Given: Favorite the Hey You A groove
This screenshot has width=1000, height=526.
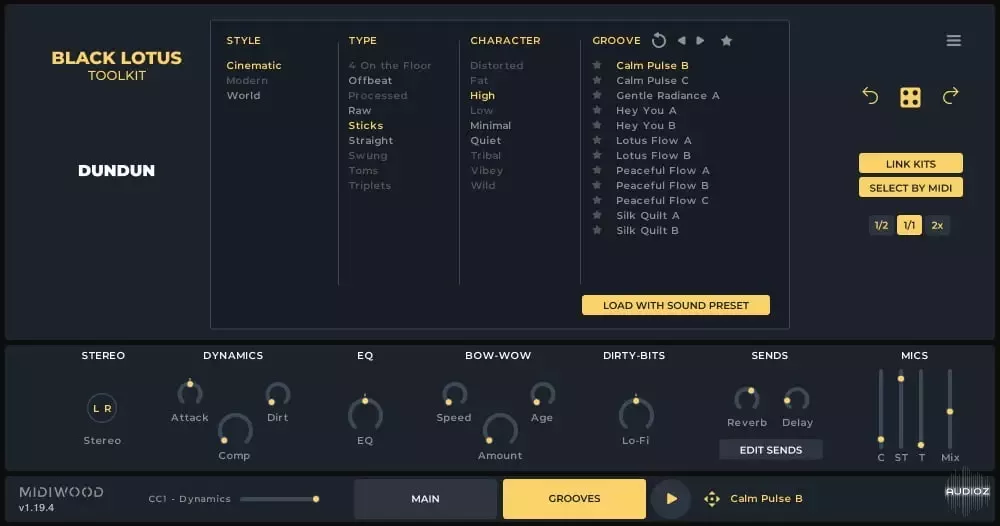Looking at the screenshot, I should click(597, 111).
